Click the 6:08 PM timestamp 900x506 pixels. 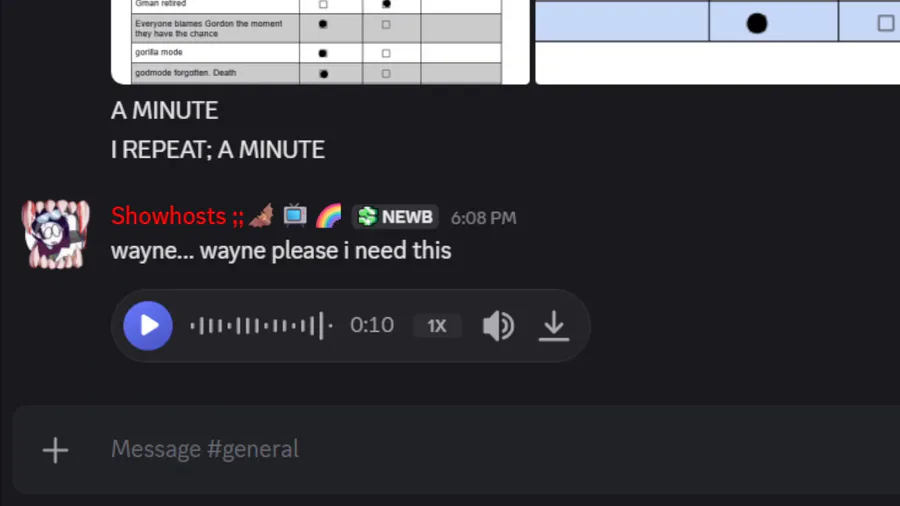[x=483, y=217]
